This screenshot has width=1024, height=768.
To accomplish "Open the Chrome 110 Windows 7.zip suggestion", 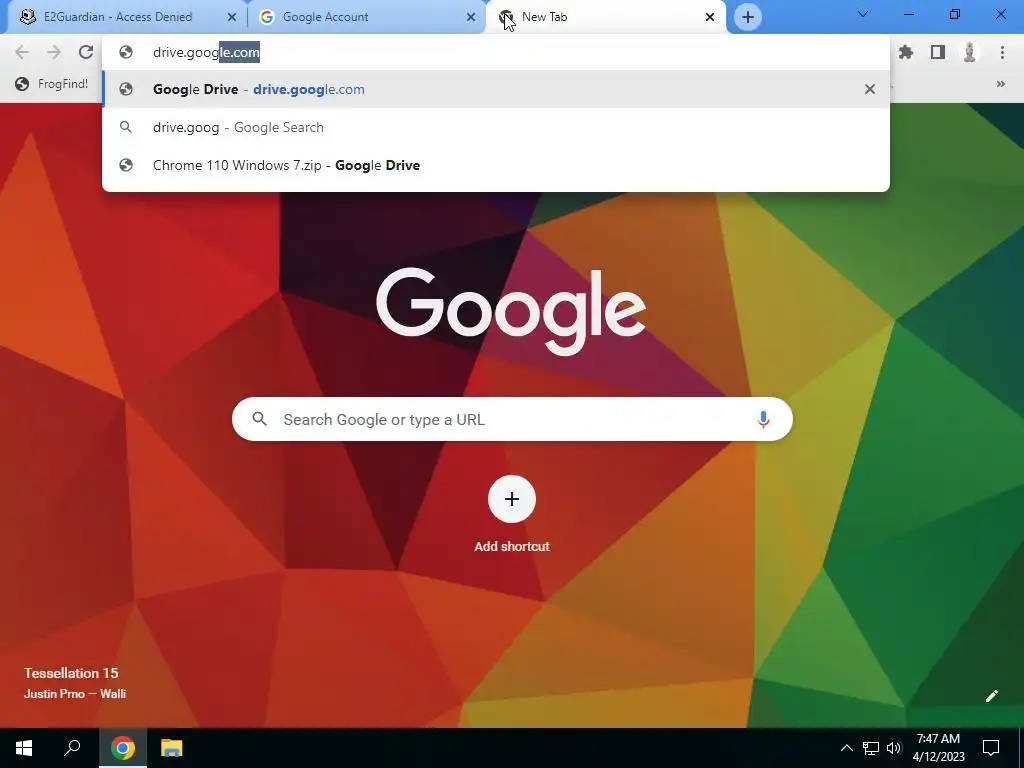I will pos(496,165).
